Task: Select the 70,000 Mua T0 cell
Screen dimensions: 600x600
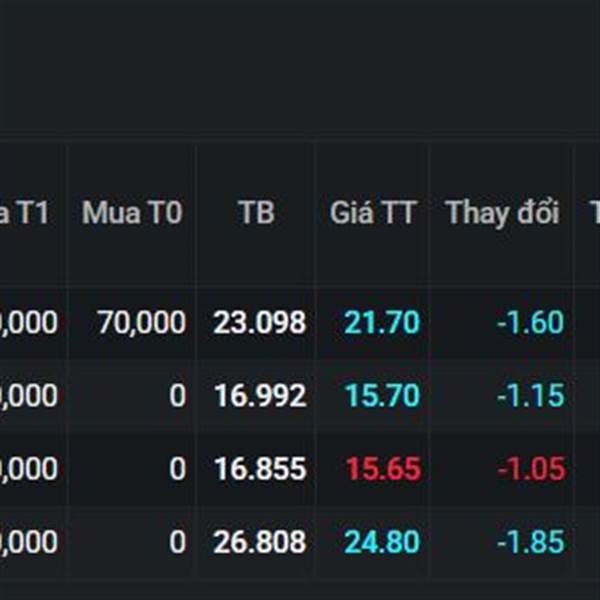Action: coord(141,322)
